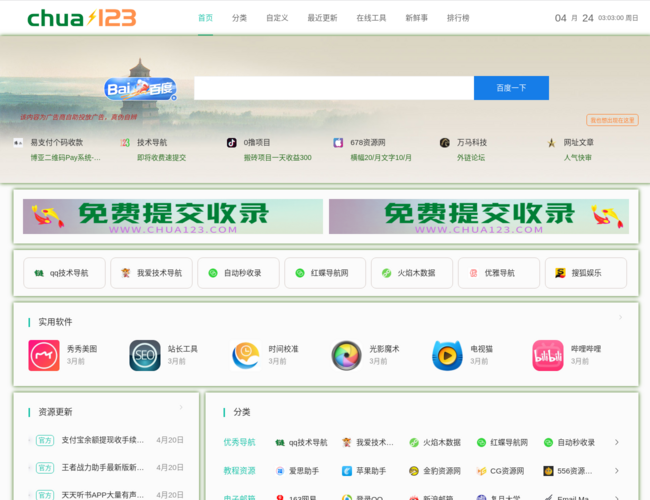The width and height of the screenshot is (650, 500).
Task: Click the chua123 site logo
Action: click(x=82, y=18)
